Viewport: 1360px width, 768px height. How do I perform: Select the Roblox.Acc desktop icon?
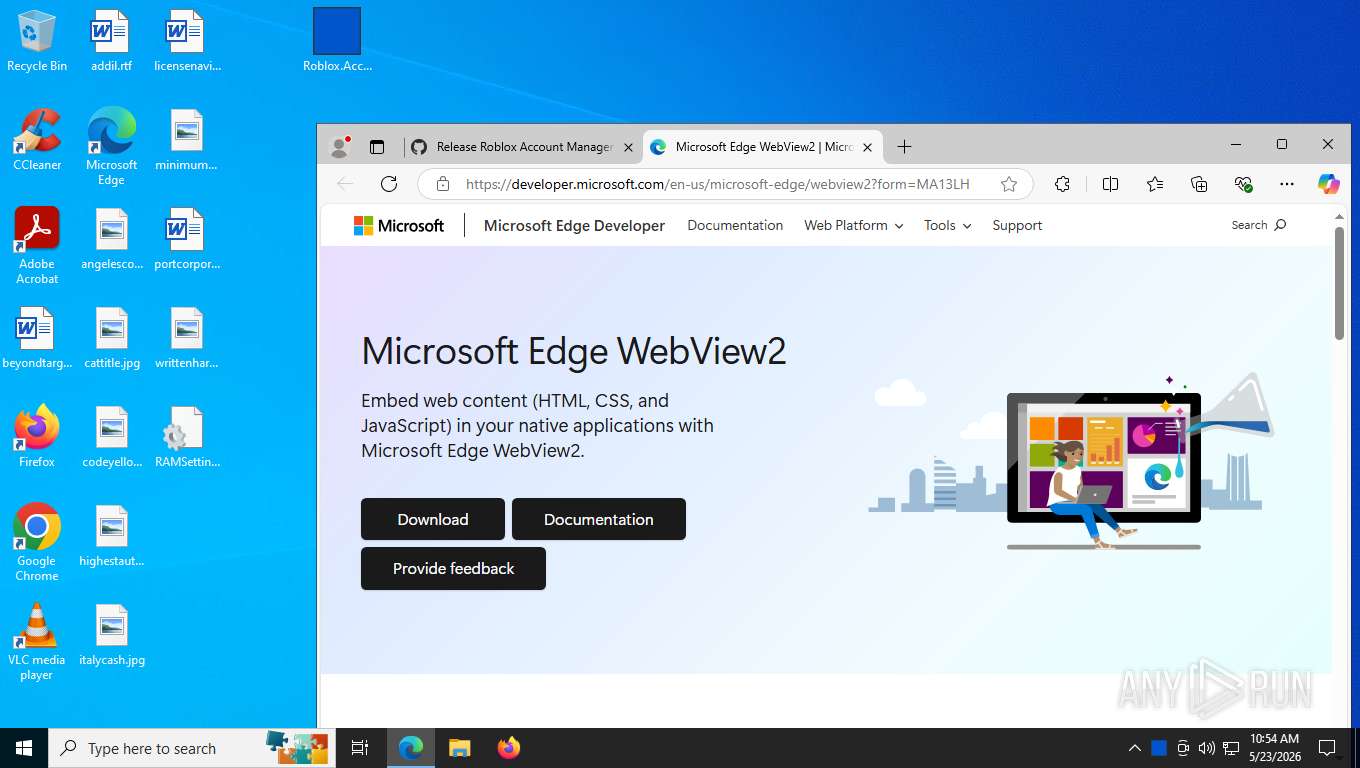[337, 41]
